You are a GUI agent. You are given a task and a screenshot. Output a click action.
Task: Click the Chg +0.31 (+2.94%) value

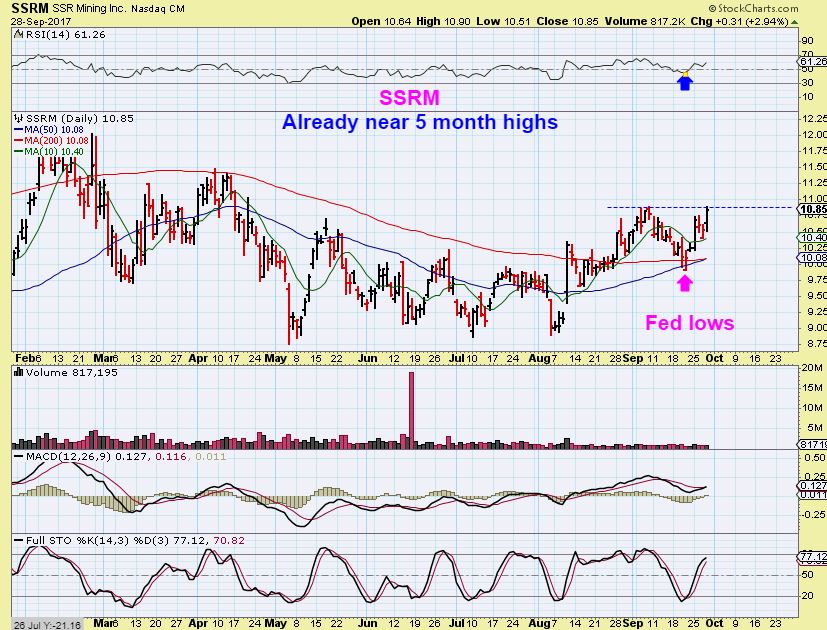tap(739, 22)
